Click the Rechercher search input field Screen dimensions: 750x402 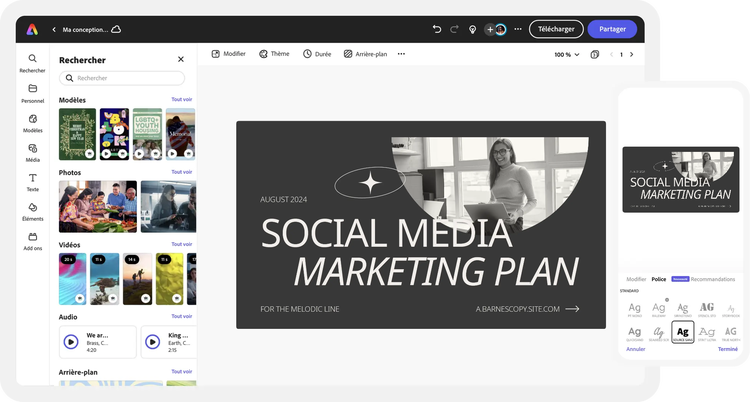(122, 78)
